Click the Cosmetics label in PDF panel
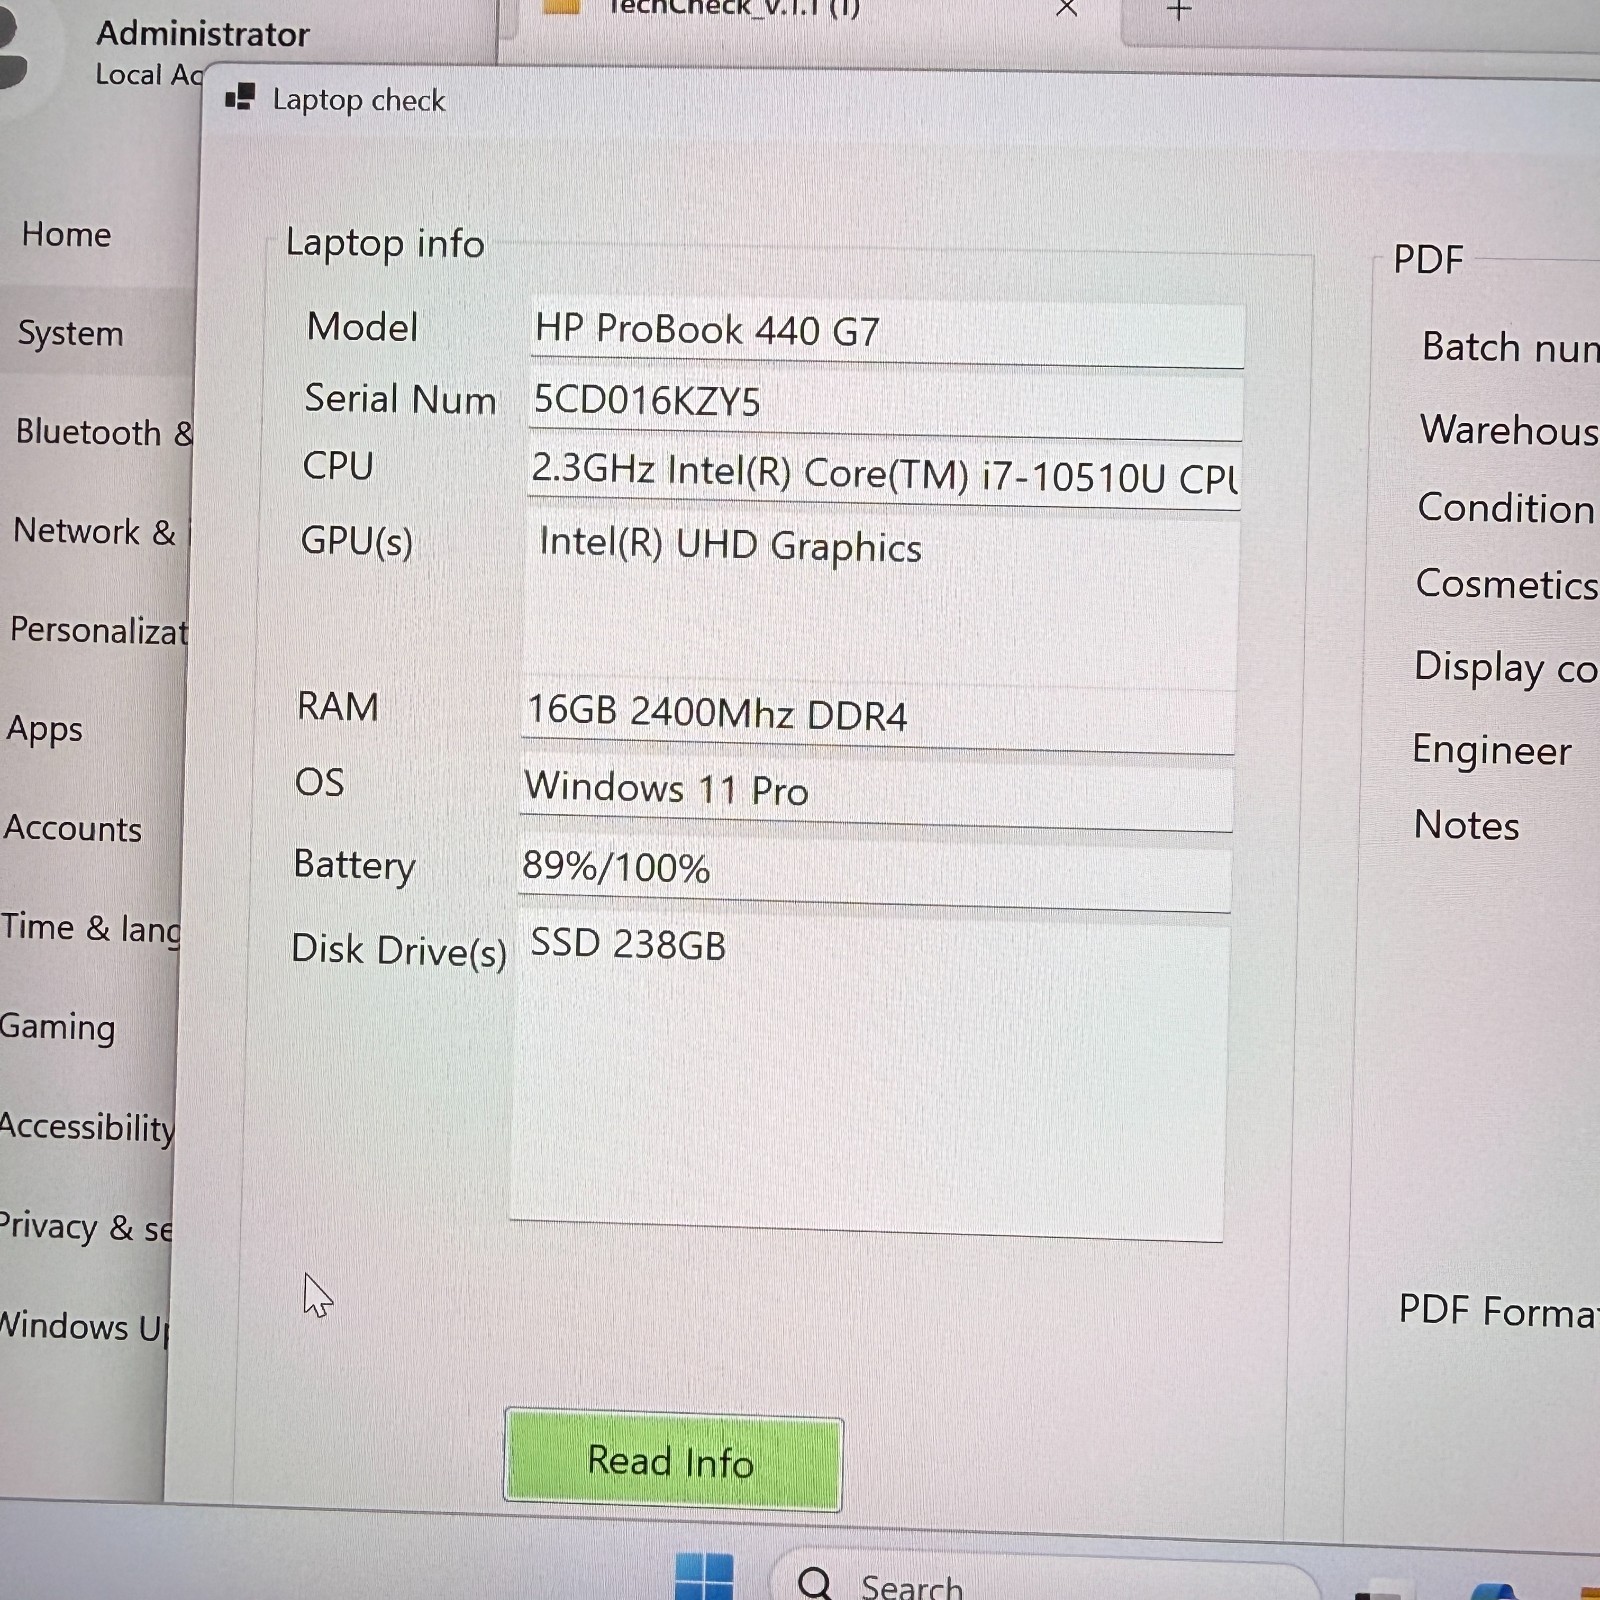The width and height of the screenshot is (1600, 1600). [1507, 584]
